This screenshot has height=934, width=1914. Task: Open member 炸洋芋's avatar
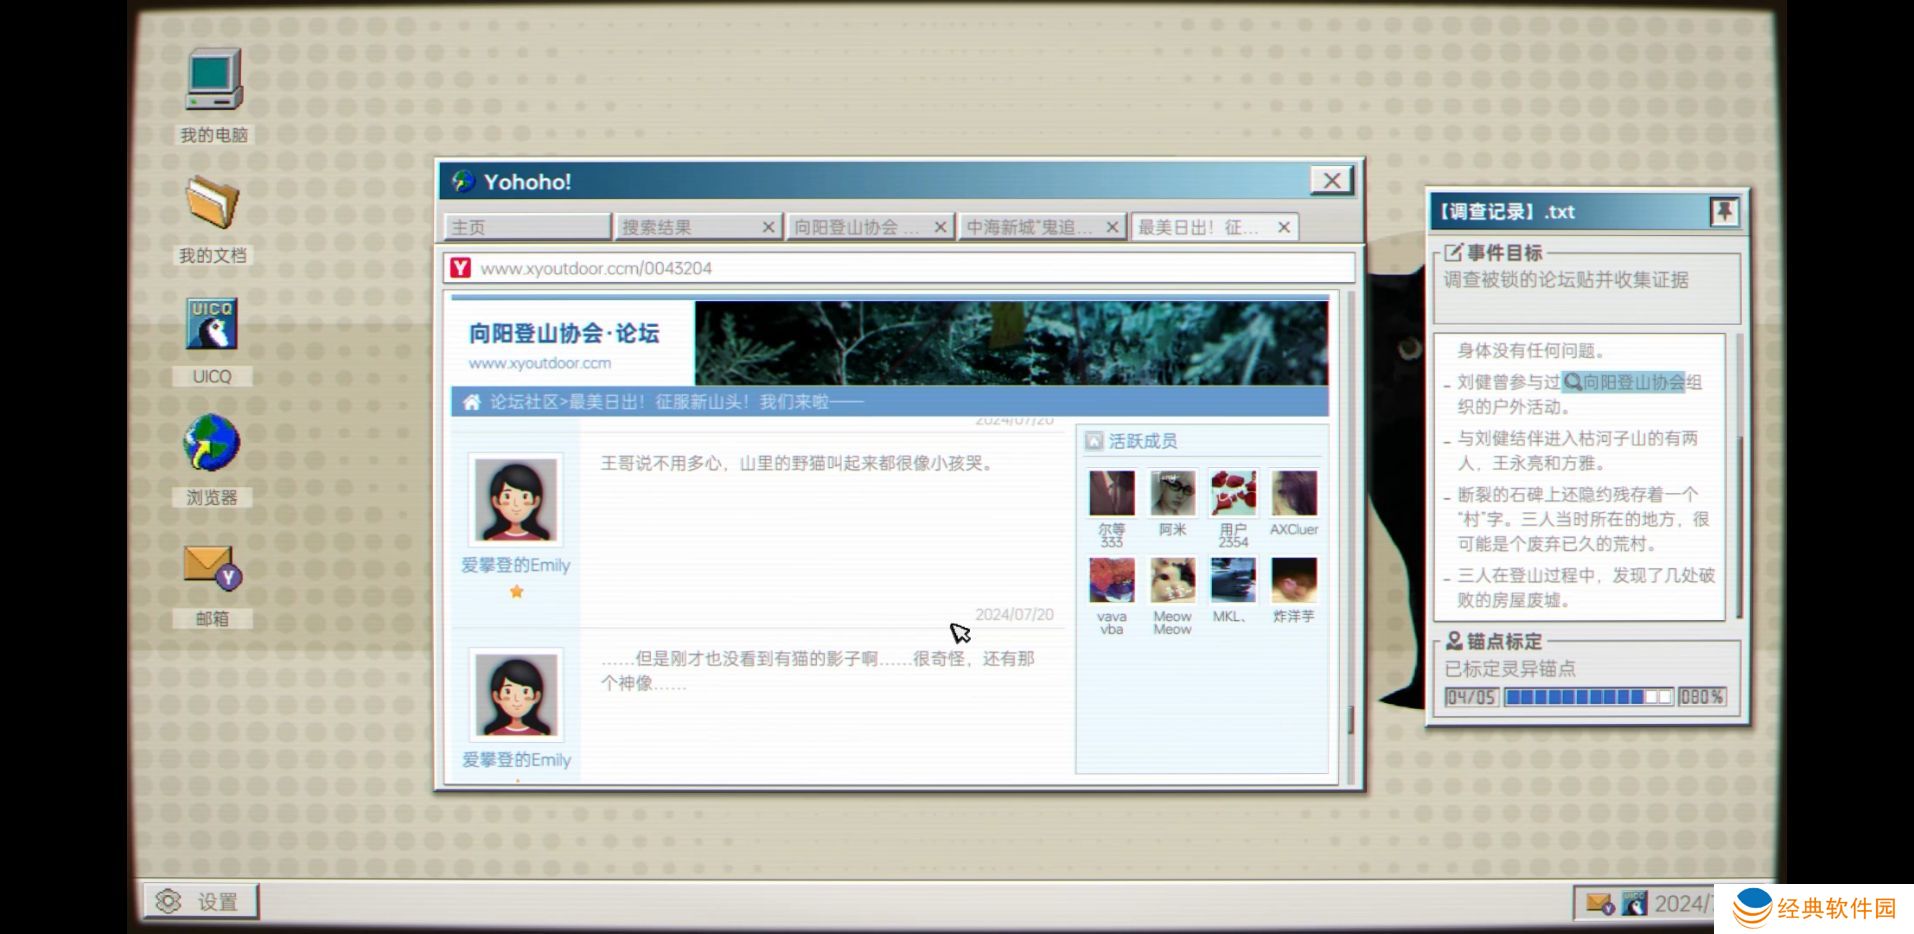[x=1294, y=580]
